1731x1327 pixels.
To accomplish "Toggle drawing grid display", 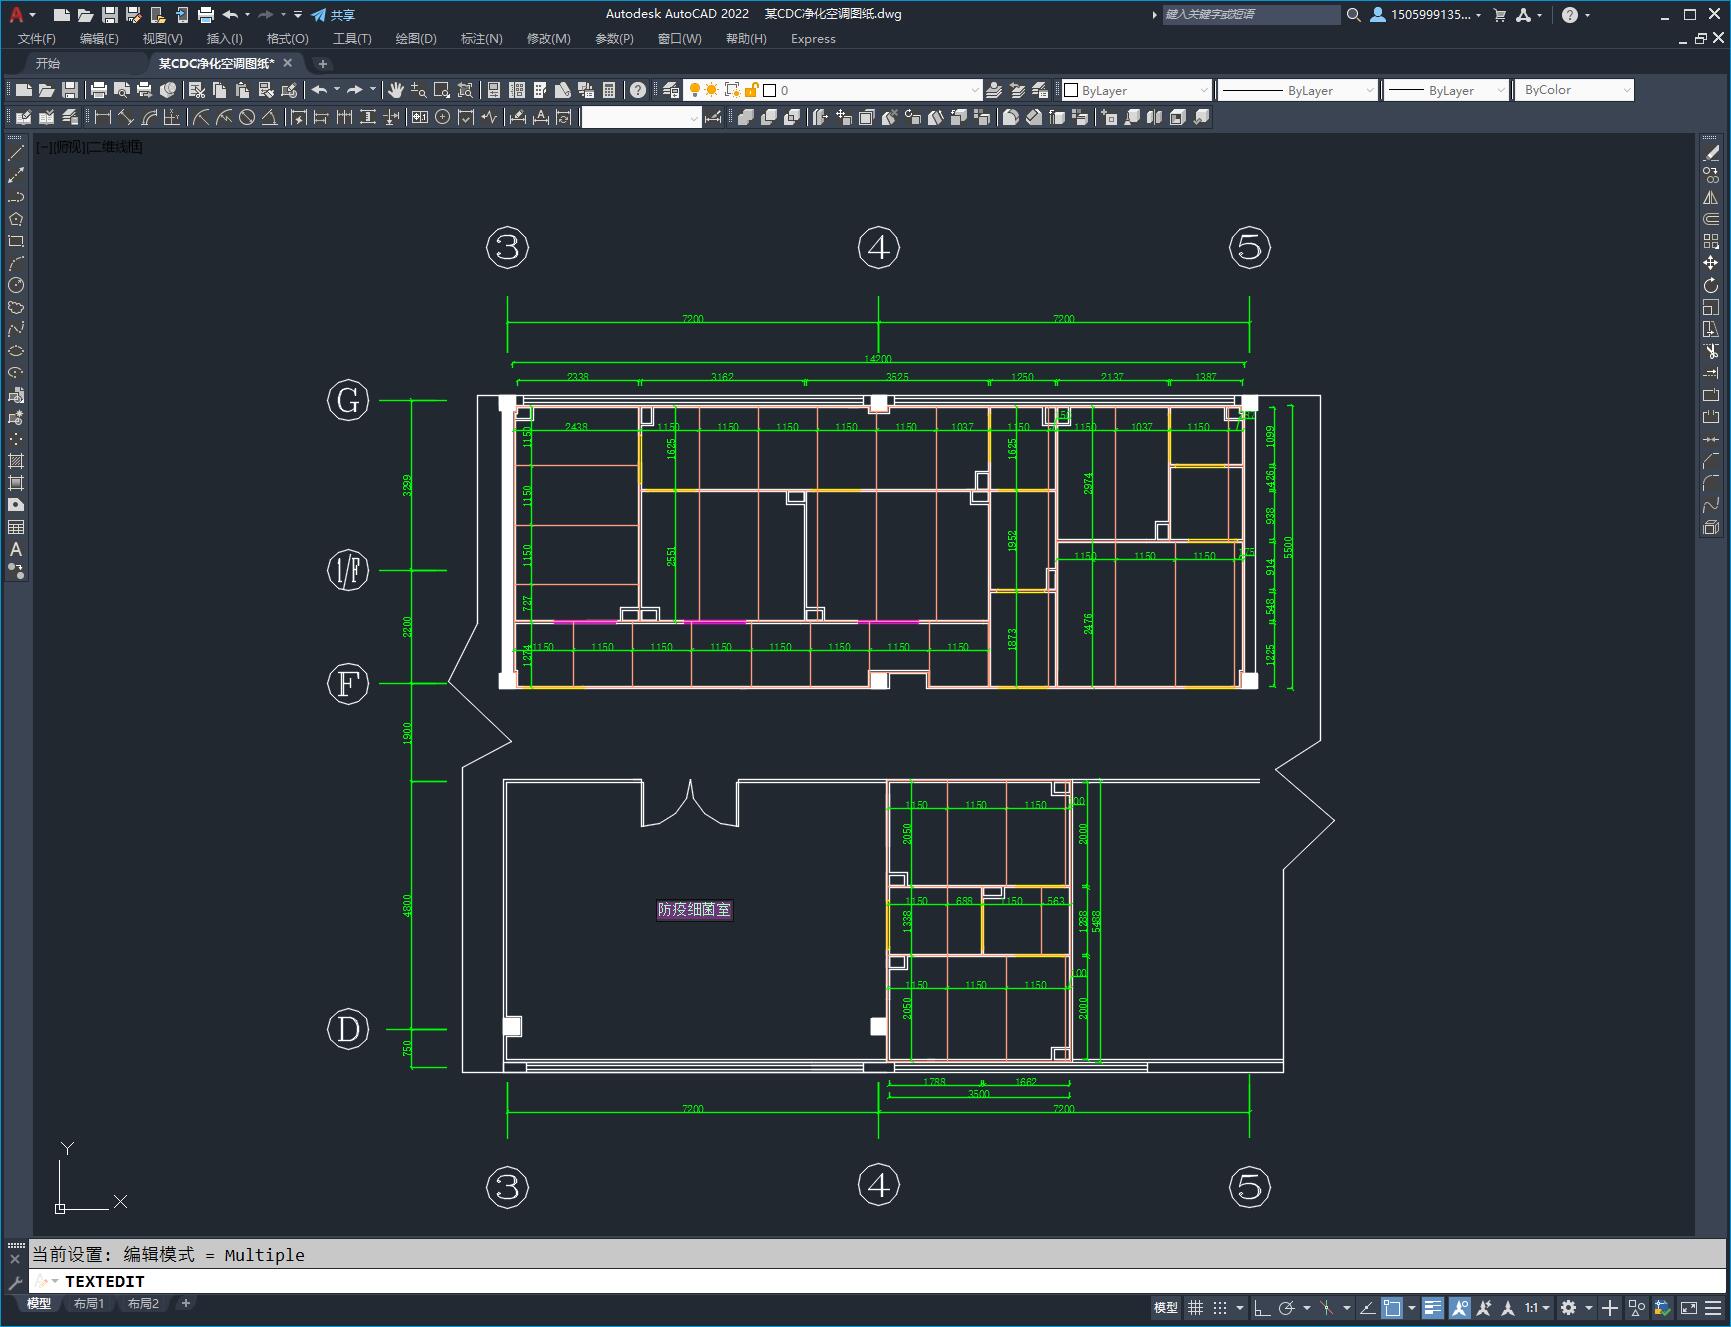I will [1195, 1307].
